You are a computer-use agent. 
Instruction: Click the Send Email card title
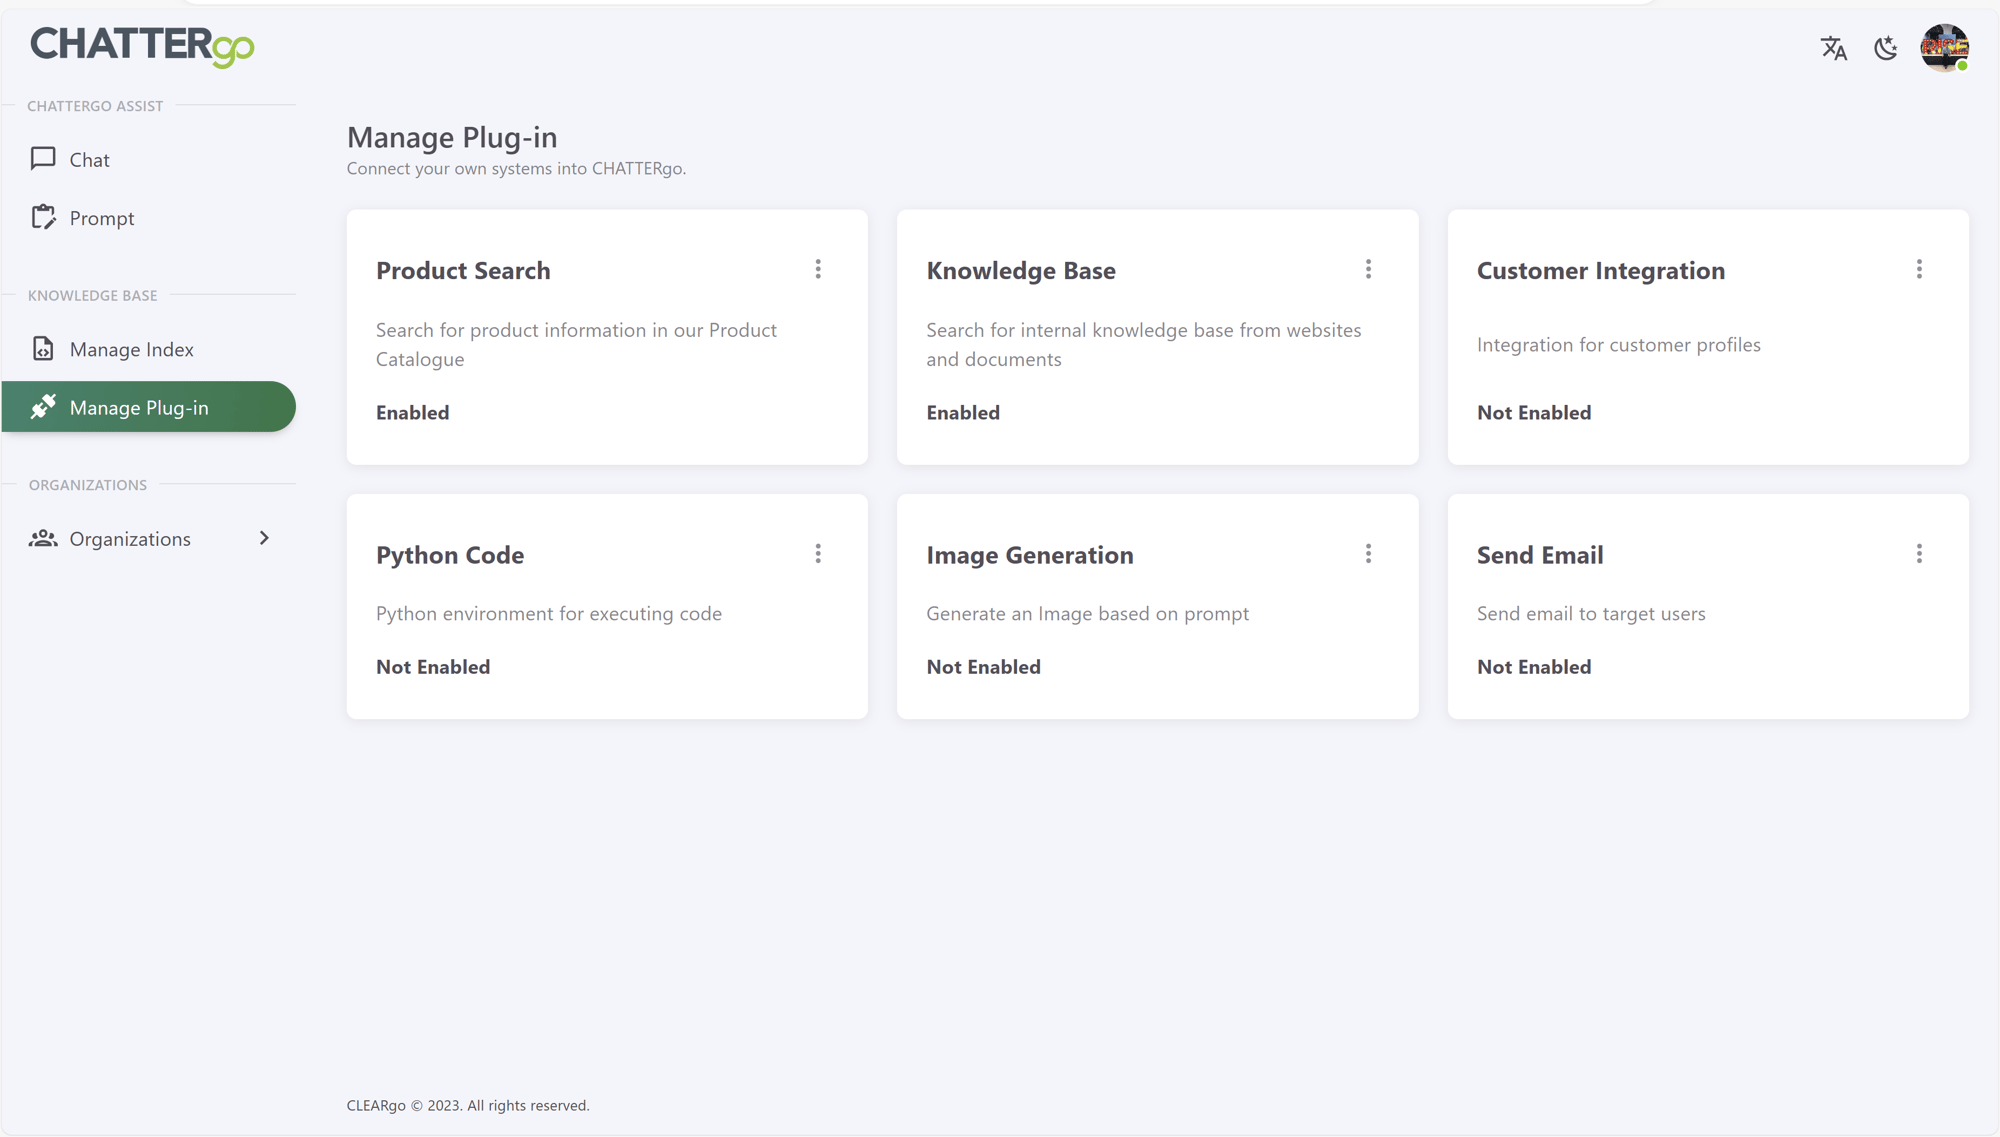click(x=1540, y=555)
